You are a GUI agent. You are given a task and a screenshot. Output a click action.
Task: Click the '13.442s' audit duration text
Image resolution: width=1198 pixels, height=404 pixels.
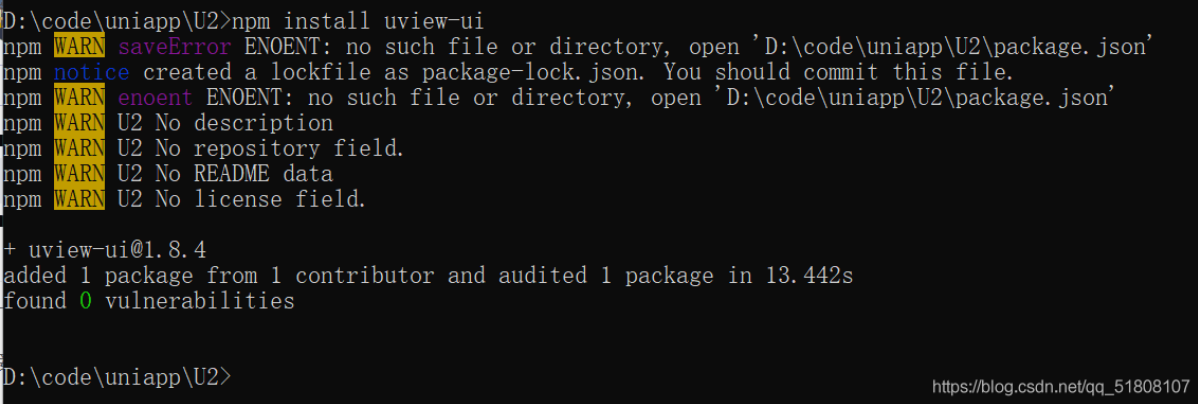click(809, 276)
